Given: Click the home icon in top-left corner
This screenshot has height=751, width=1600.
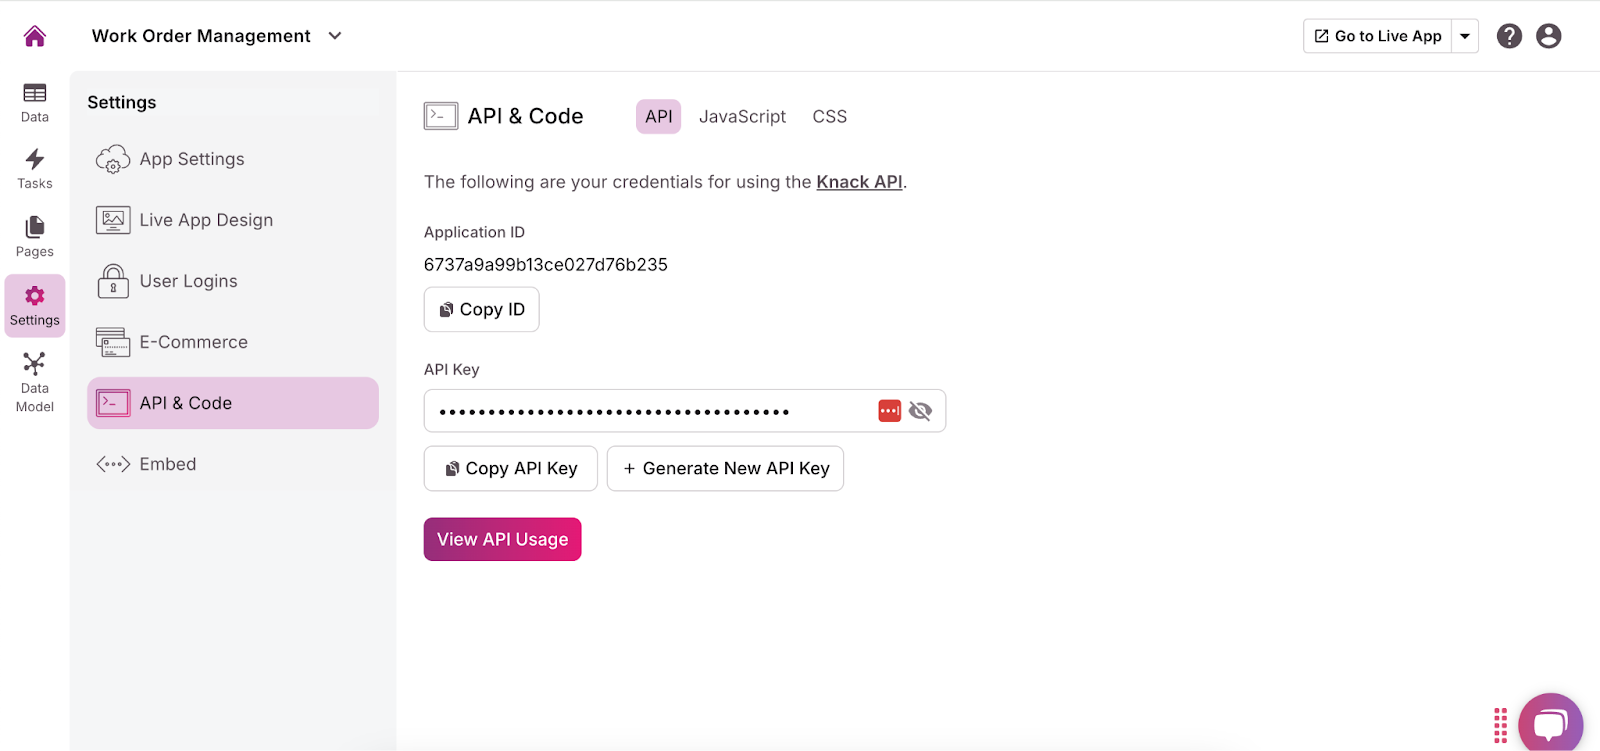Looking at the screenshot, I should point(35,36).
